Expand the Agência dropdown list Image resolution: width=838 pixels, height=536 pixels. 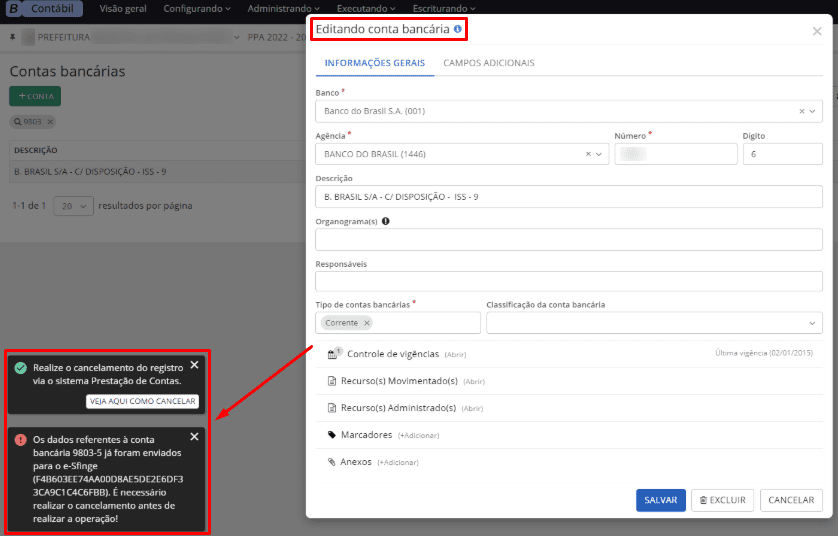(600, 154)
